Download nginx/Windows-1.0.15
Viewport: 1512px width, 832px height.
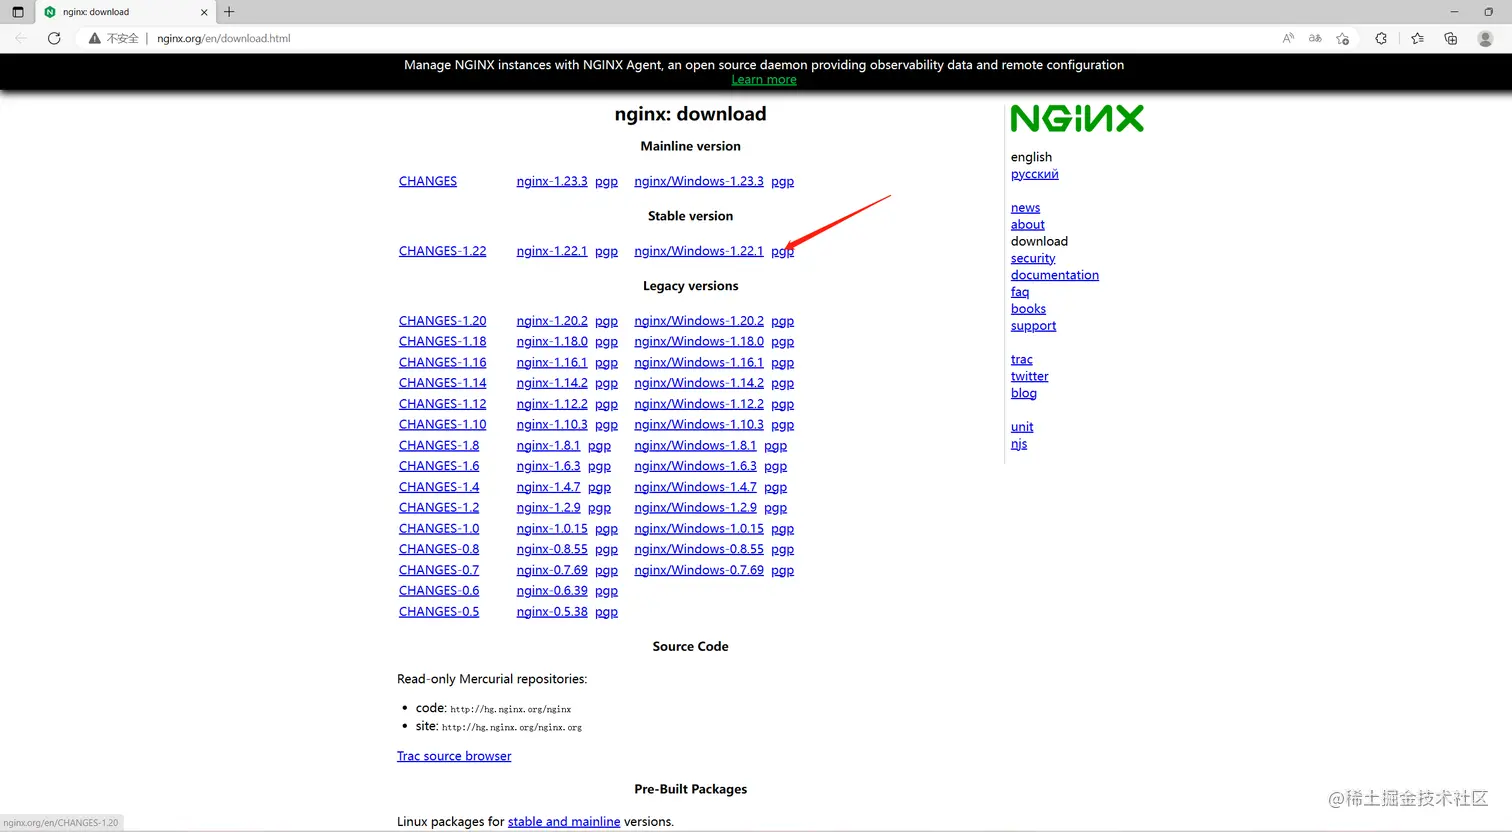tap(699, 528)
